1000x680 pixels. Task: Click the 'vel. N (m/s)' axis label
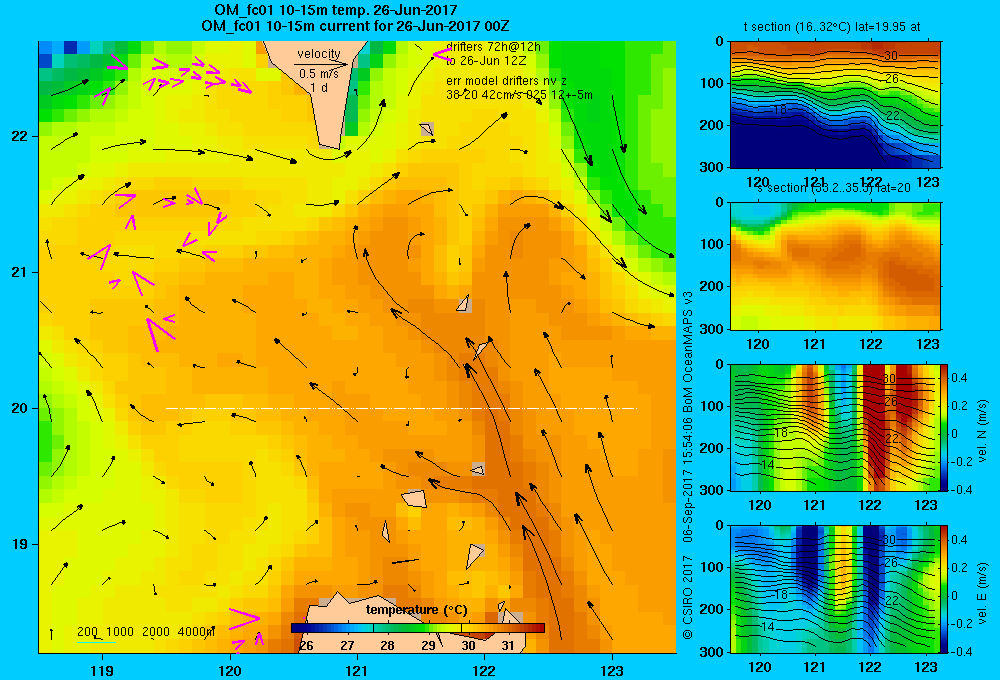click(983, 431)
